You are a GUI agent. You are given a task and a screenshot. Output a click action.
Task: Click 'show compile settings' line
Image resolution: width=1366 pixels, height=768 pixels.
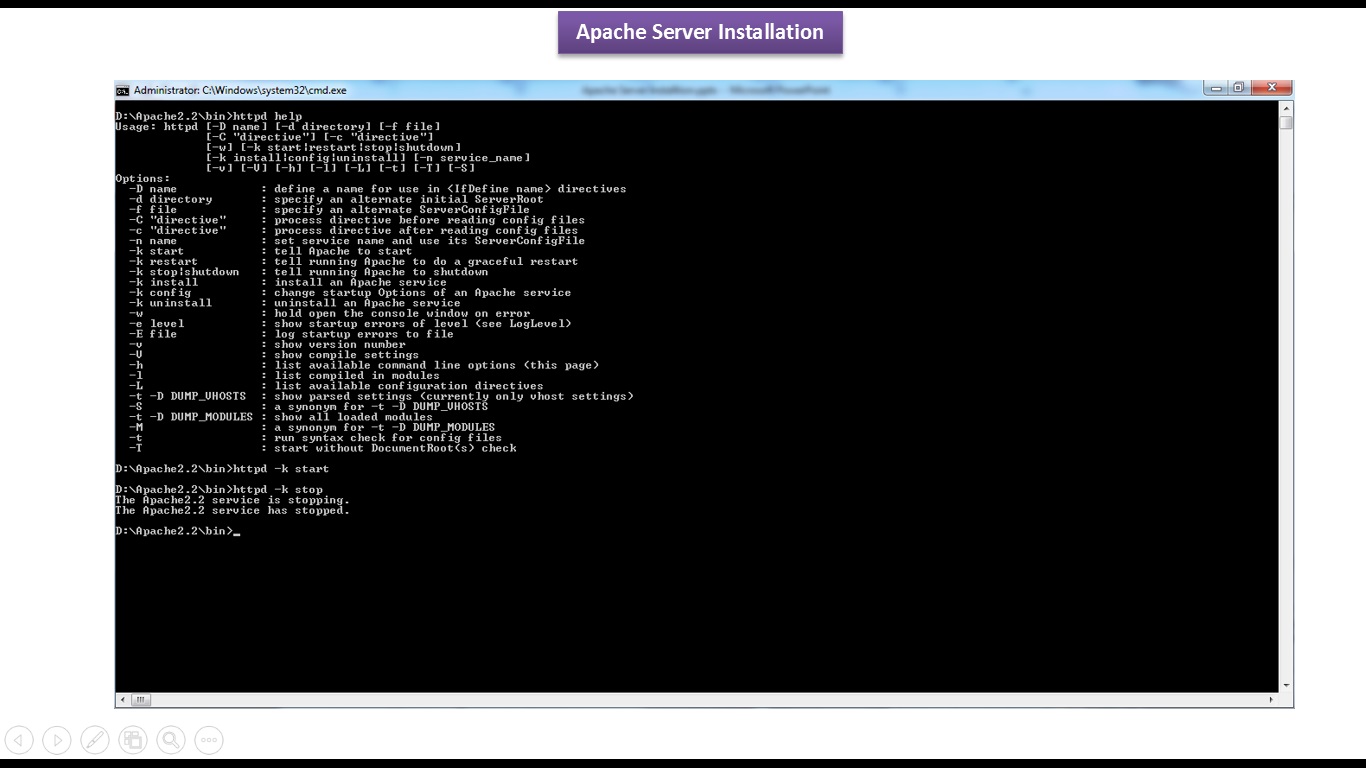coord(347,355)
